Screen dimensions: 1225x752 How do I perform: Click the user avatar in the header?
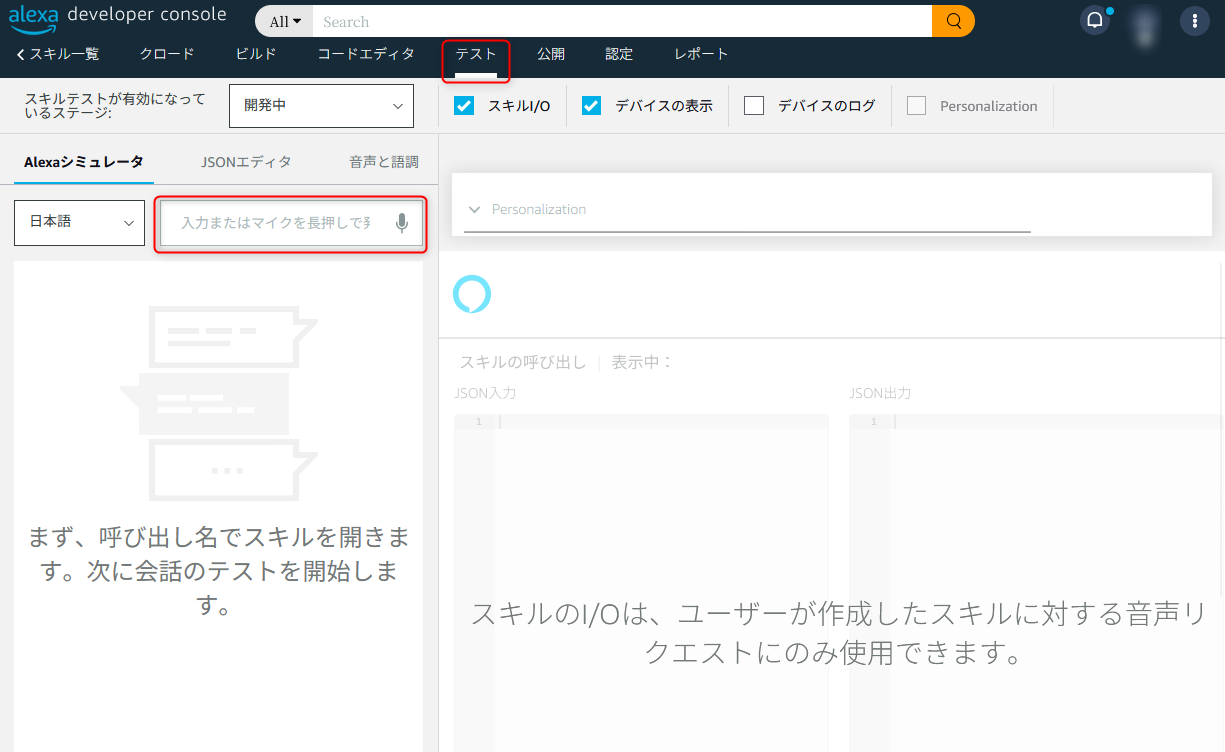[x=1144, y=20]
